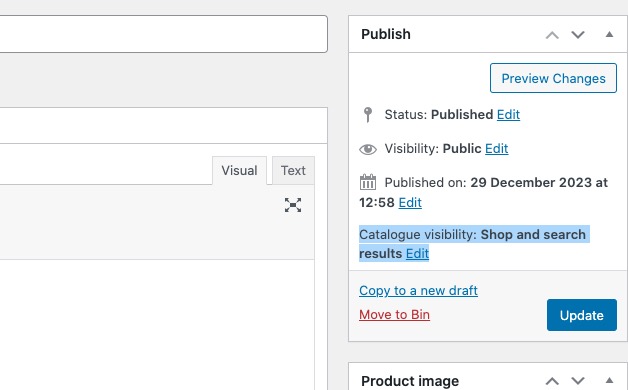The image size is (628, 390).
Task: Click the blue Update button
Action: tap(582, 315)
